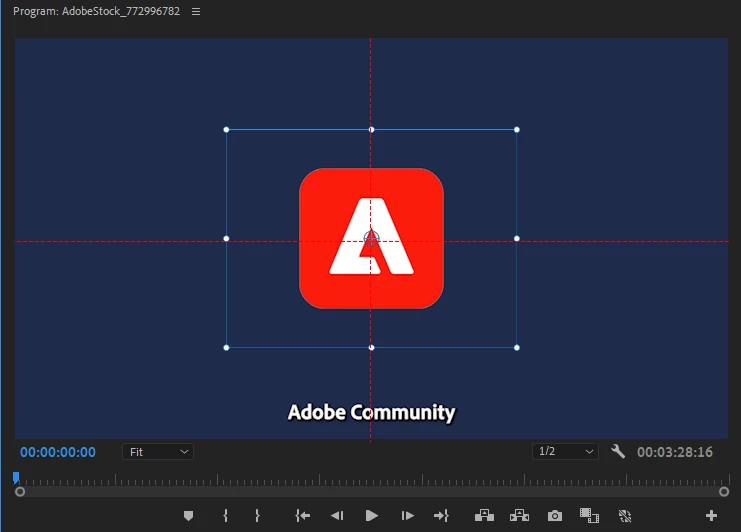Screen dimensions: 741x532
Task: Click the top-middle bounding box handle
Action: pos(371,129)
